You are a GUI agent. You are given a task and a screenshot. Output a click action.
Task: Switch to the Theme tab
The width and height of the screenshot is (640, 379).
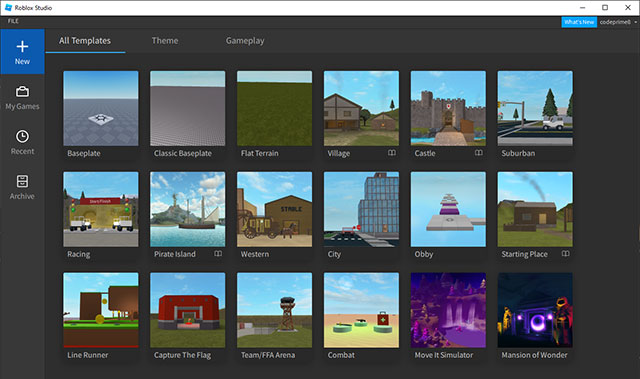[x=165, y=41]
